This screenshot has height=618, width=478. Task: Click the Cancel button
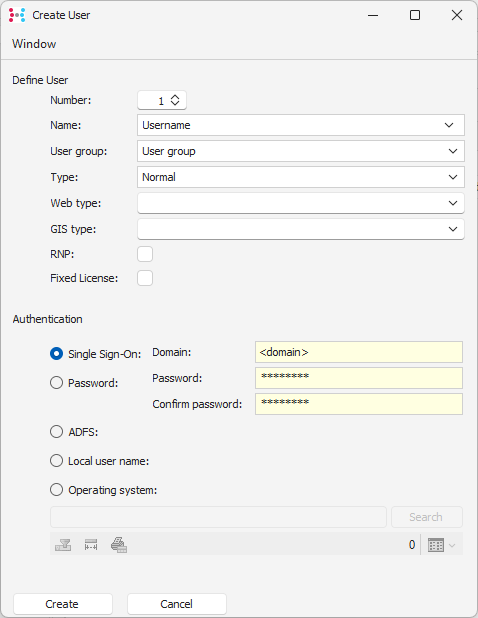coord(177,604)
